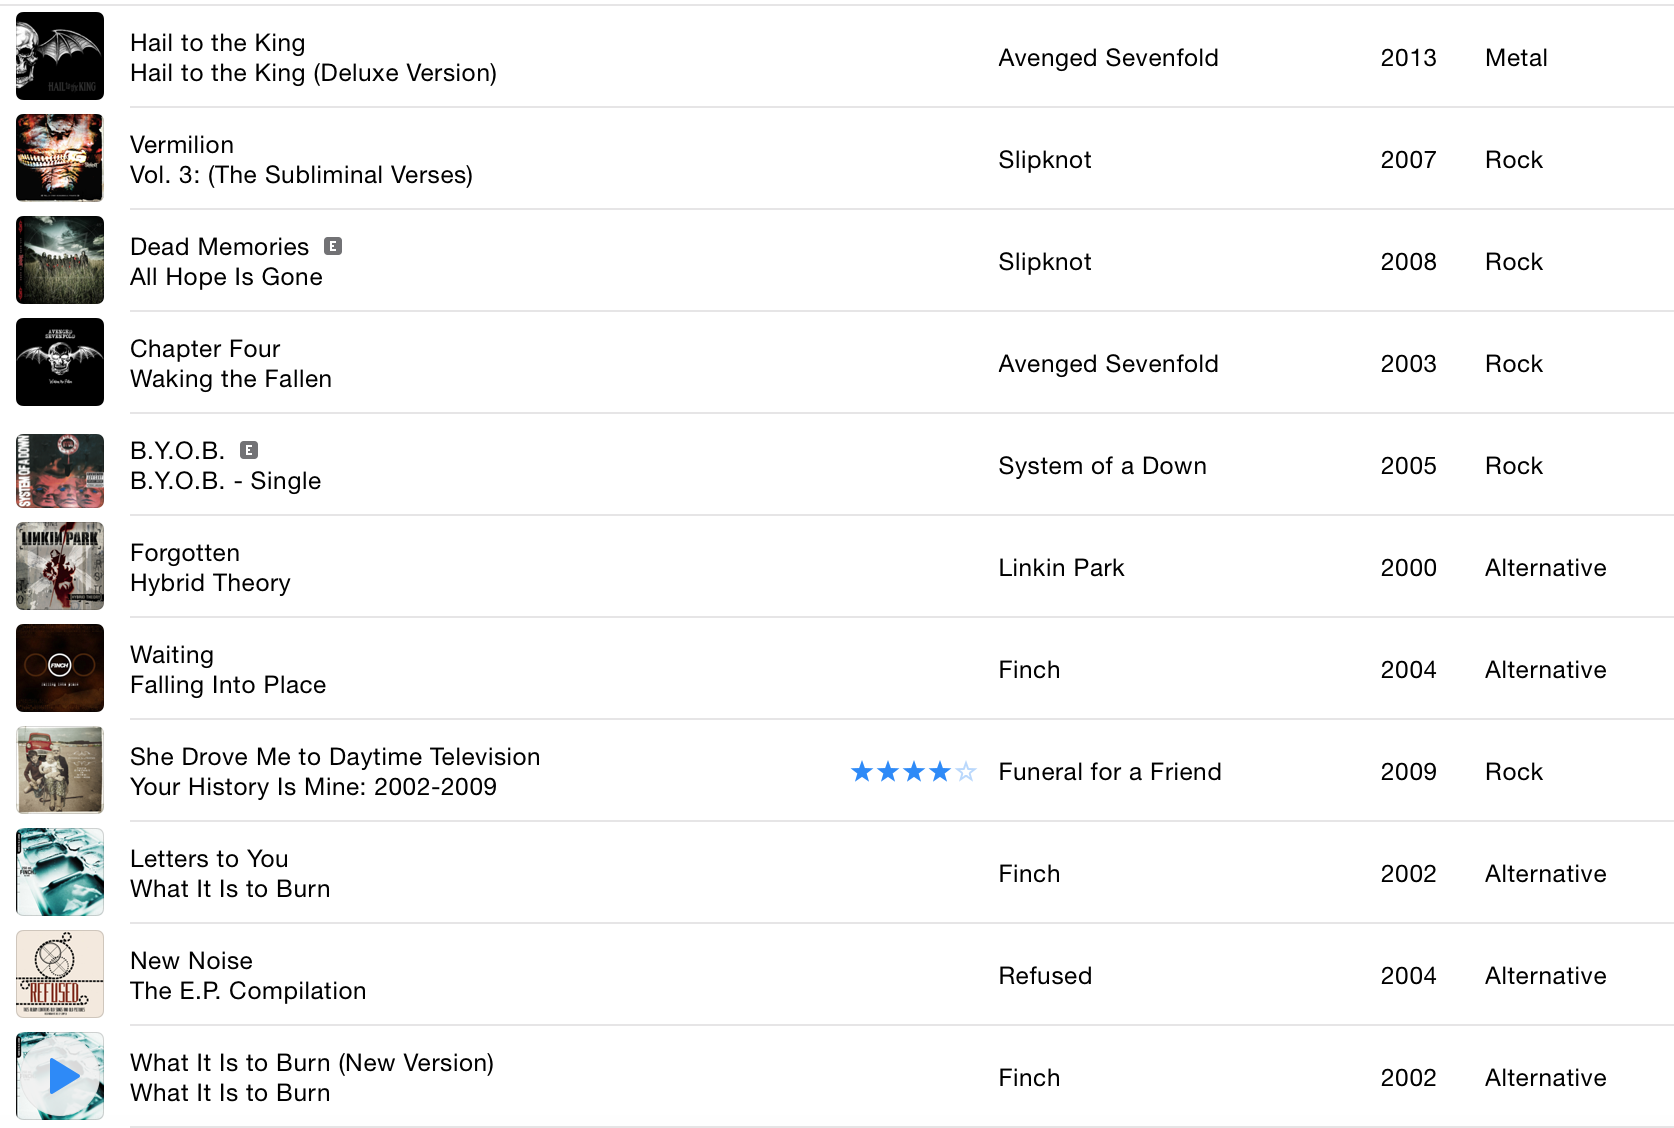The image size is (1674, 1128).
Task: Open the Falling Into Place cover art
Action: [60, 668]
